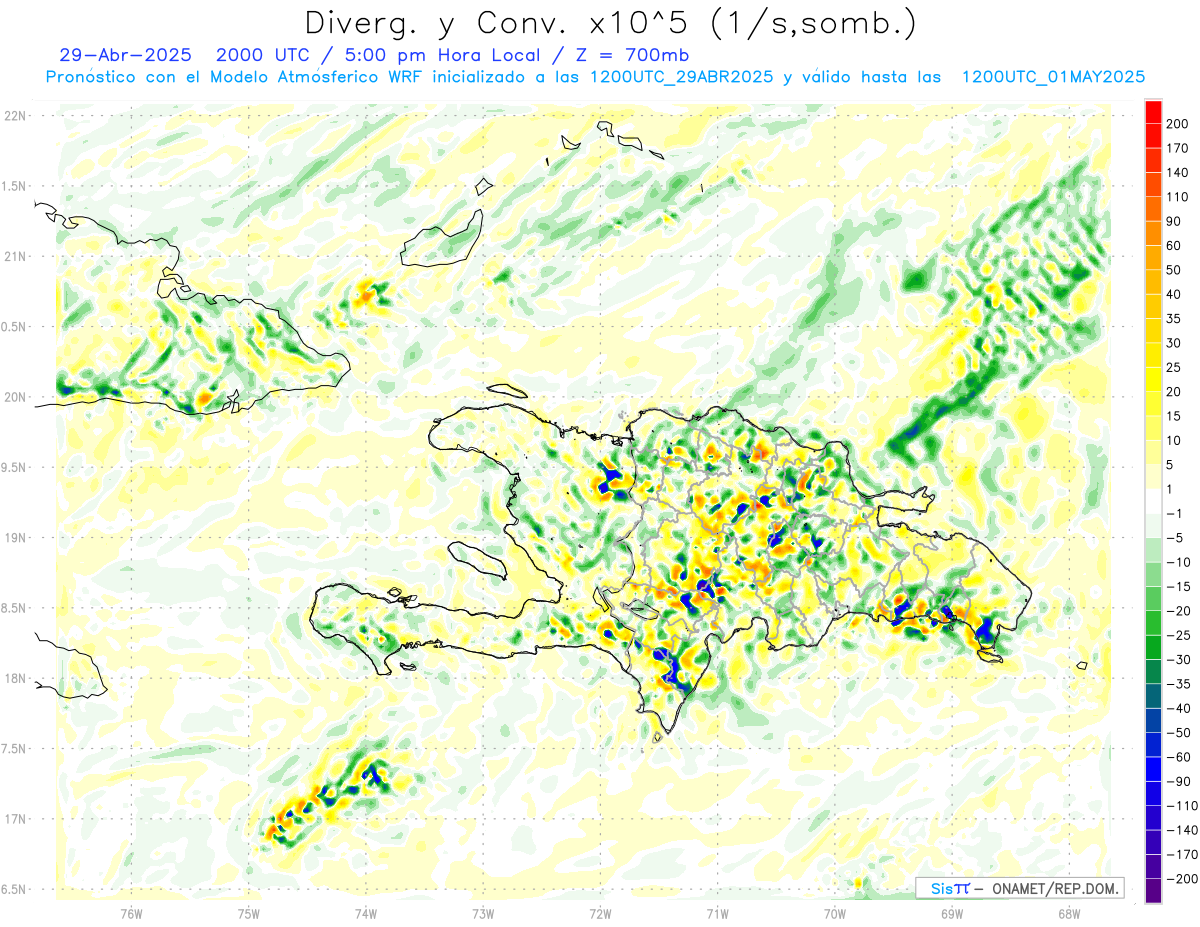
Task: Click the purple swatch ending the color bar
Action: pyautogui.click(x=1153, y=891)
